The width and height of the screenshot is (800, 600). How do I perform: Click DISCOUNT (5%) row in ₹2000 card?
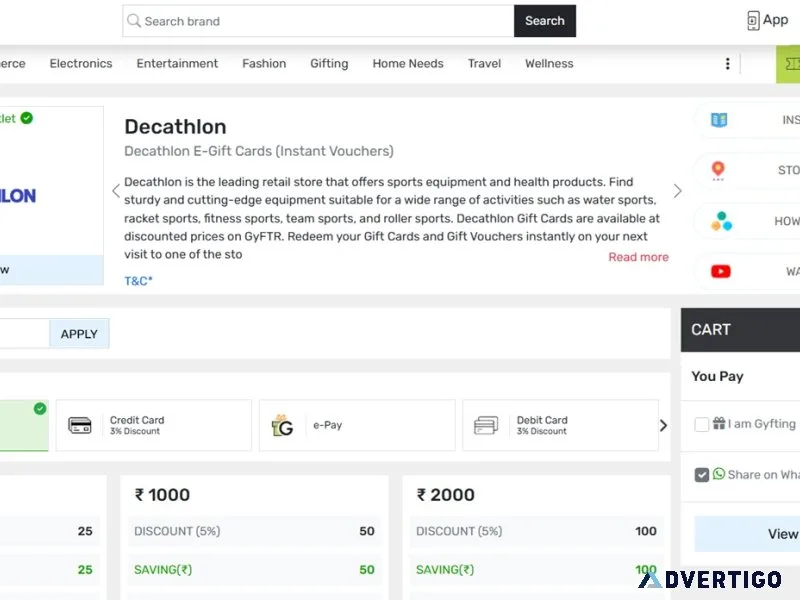point(536,531)
